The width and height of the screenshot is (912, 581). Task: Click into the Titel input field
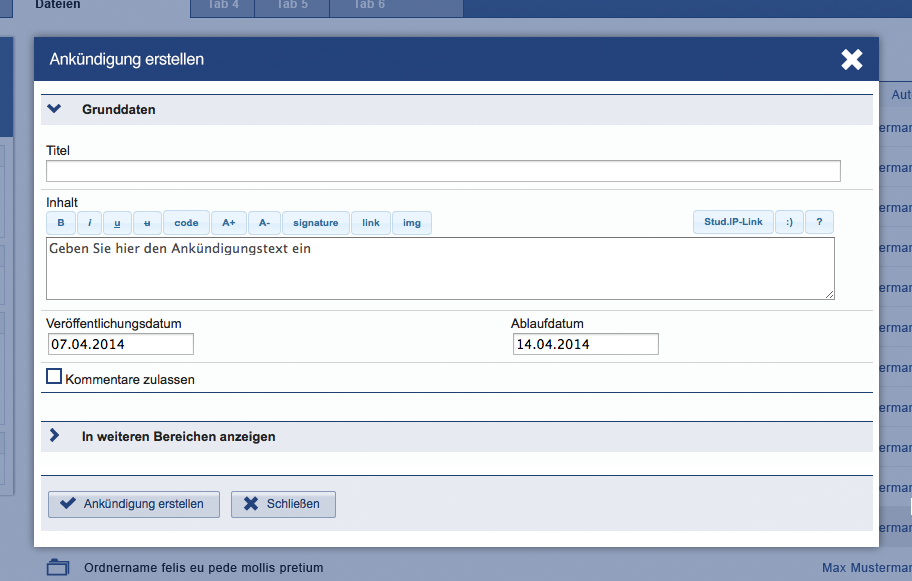pyautogui.click(x=443, y=171)
